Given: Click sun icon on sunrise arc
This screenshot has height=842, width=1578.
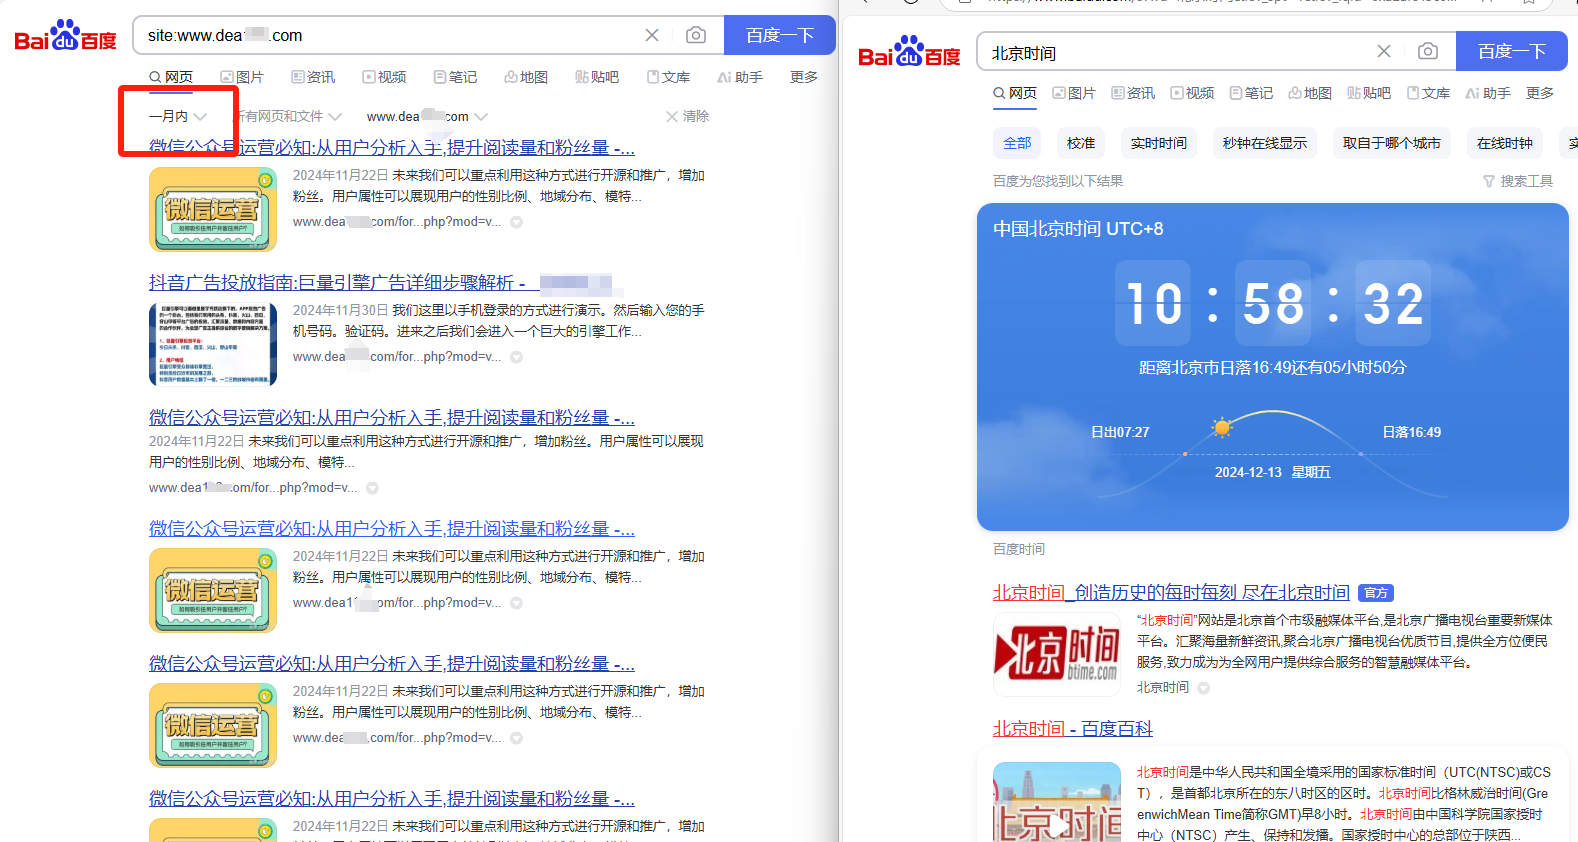Looking at the screenshot, I should 1221,428.
